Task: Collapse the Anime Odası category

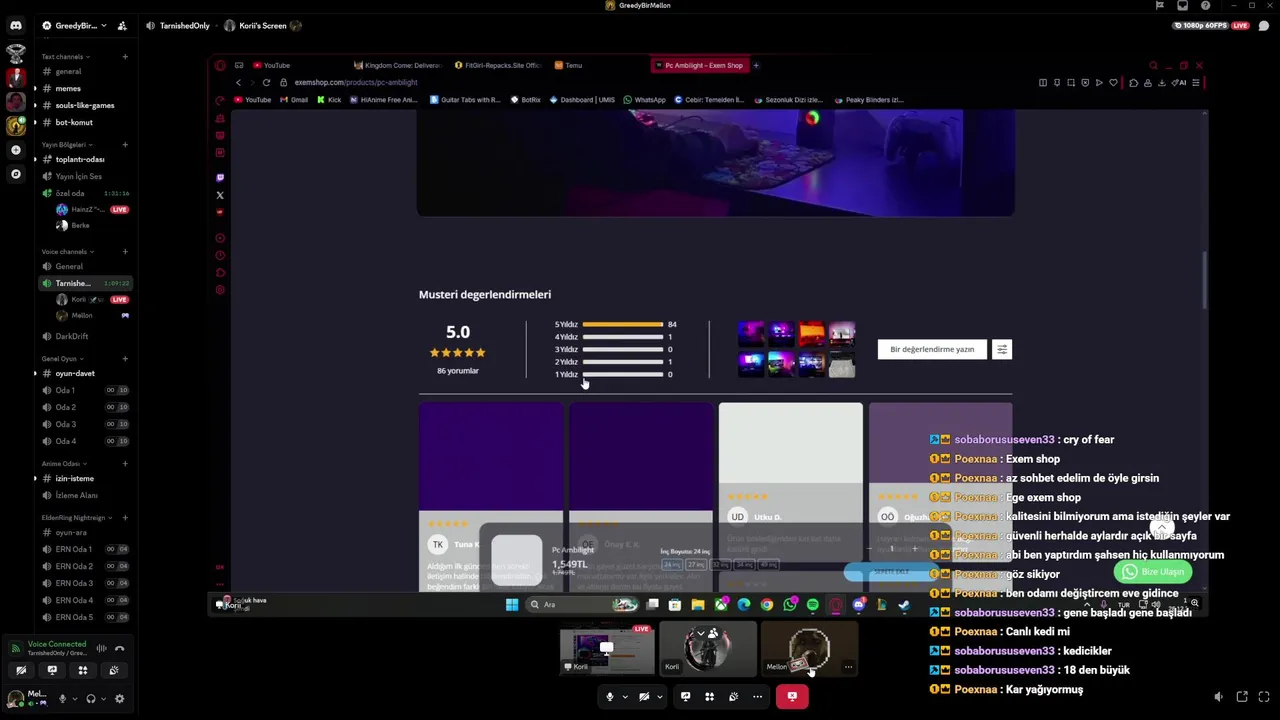Action: tap(63, 463)
